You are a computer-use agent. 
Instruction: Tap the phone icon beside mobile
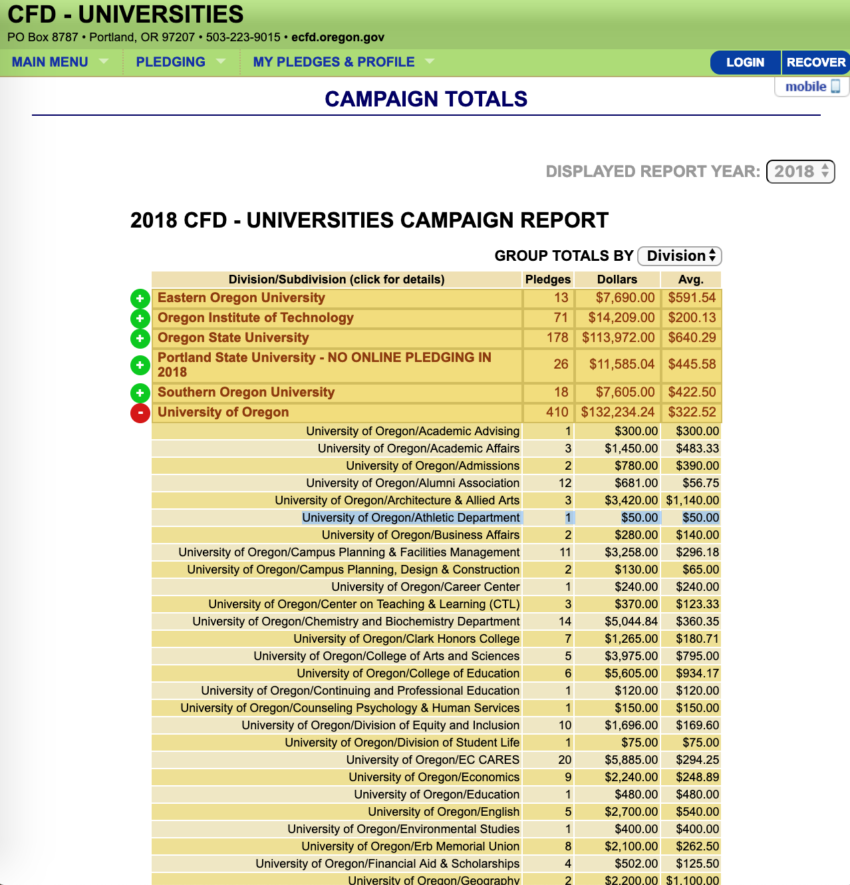[836, 86]
